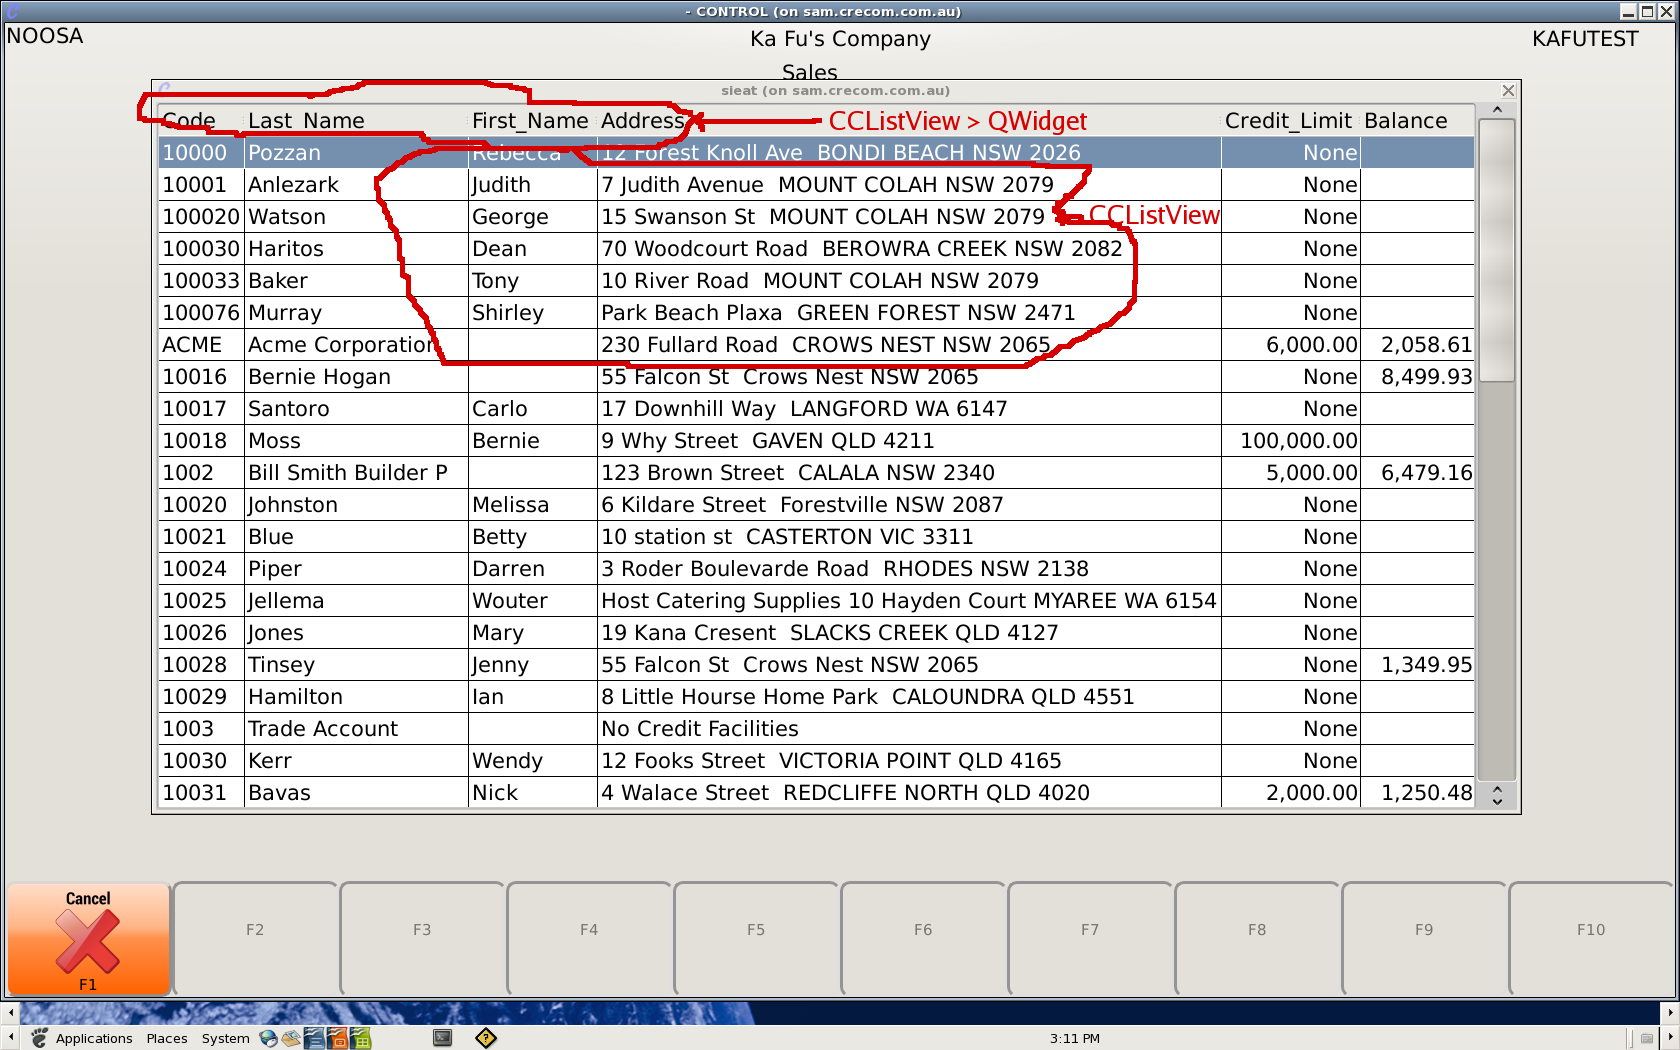This screenshot has width=1680, height=1050.
Task: Click the Cancel F1 red X button
Action: click(88, 939)
